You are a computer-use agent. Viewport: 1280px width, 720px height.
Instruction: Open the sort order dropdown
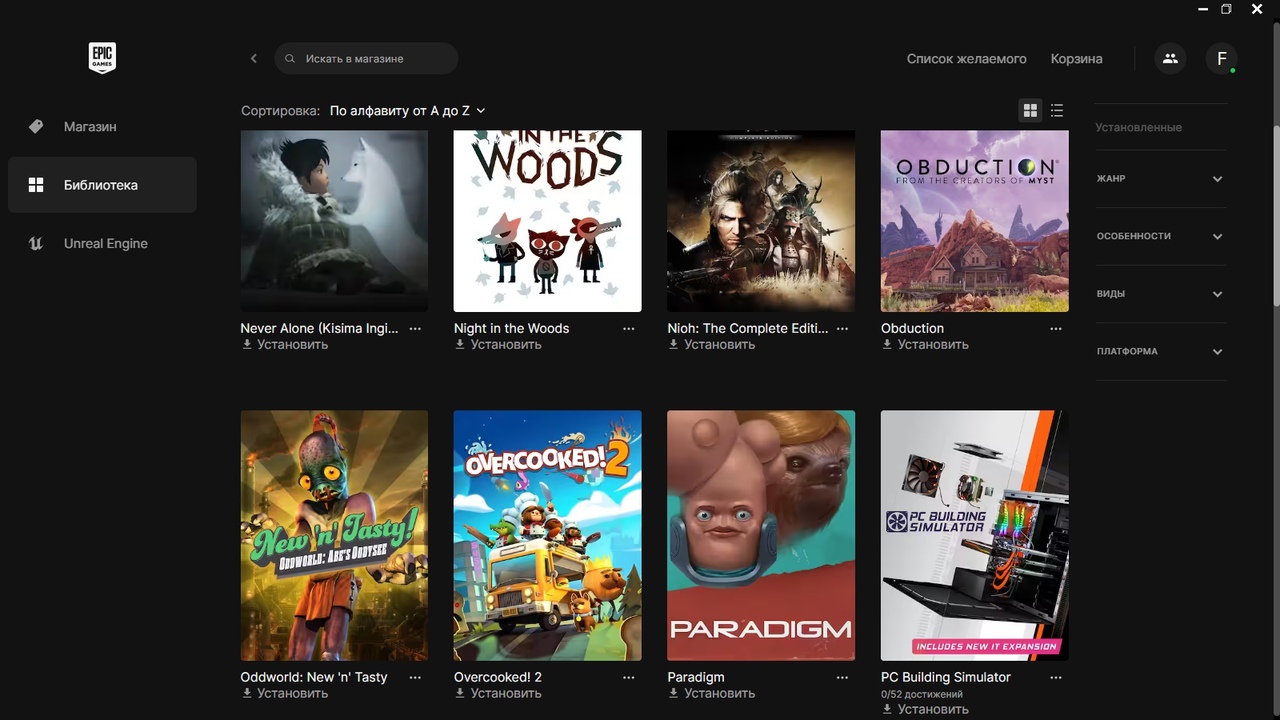(407, 111)
